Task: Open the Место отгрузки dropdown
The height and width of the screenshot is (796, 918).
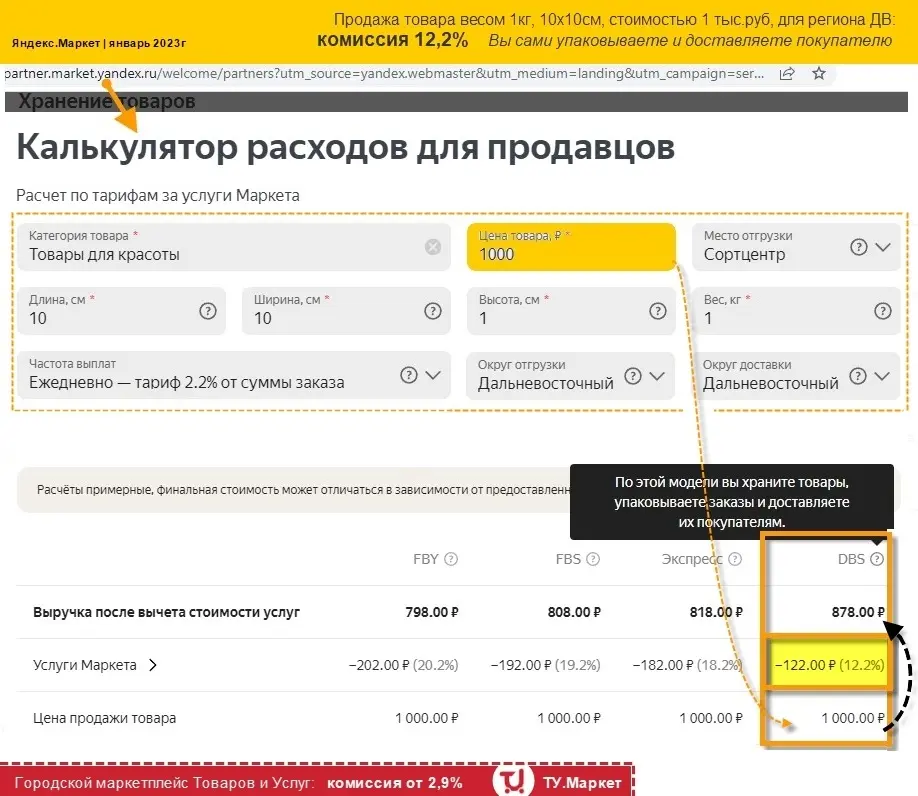Action: tap(882, 247)
